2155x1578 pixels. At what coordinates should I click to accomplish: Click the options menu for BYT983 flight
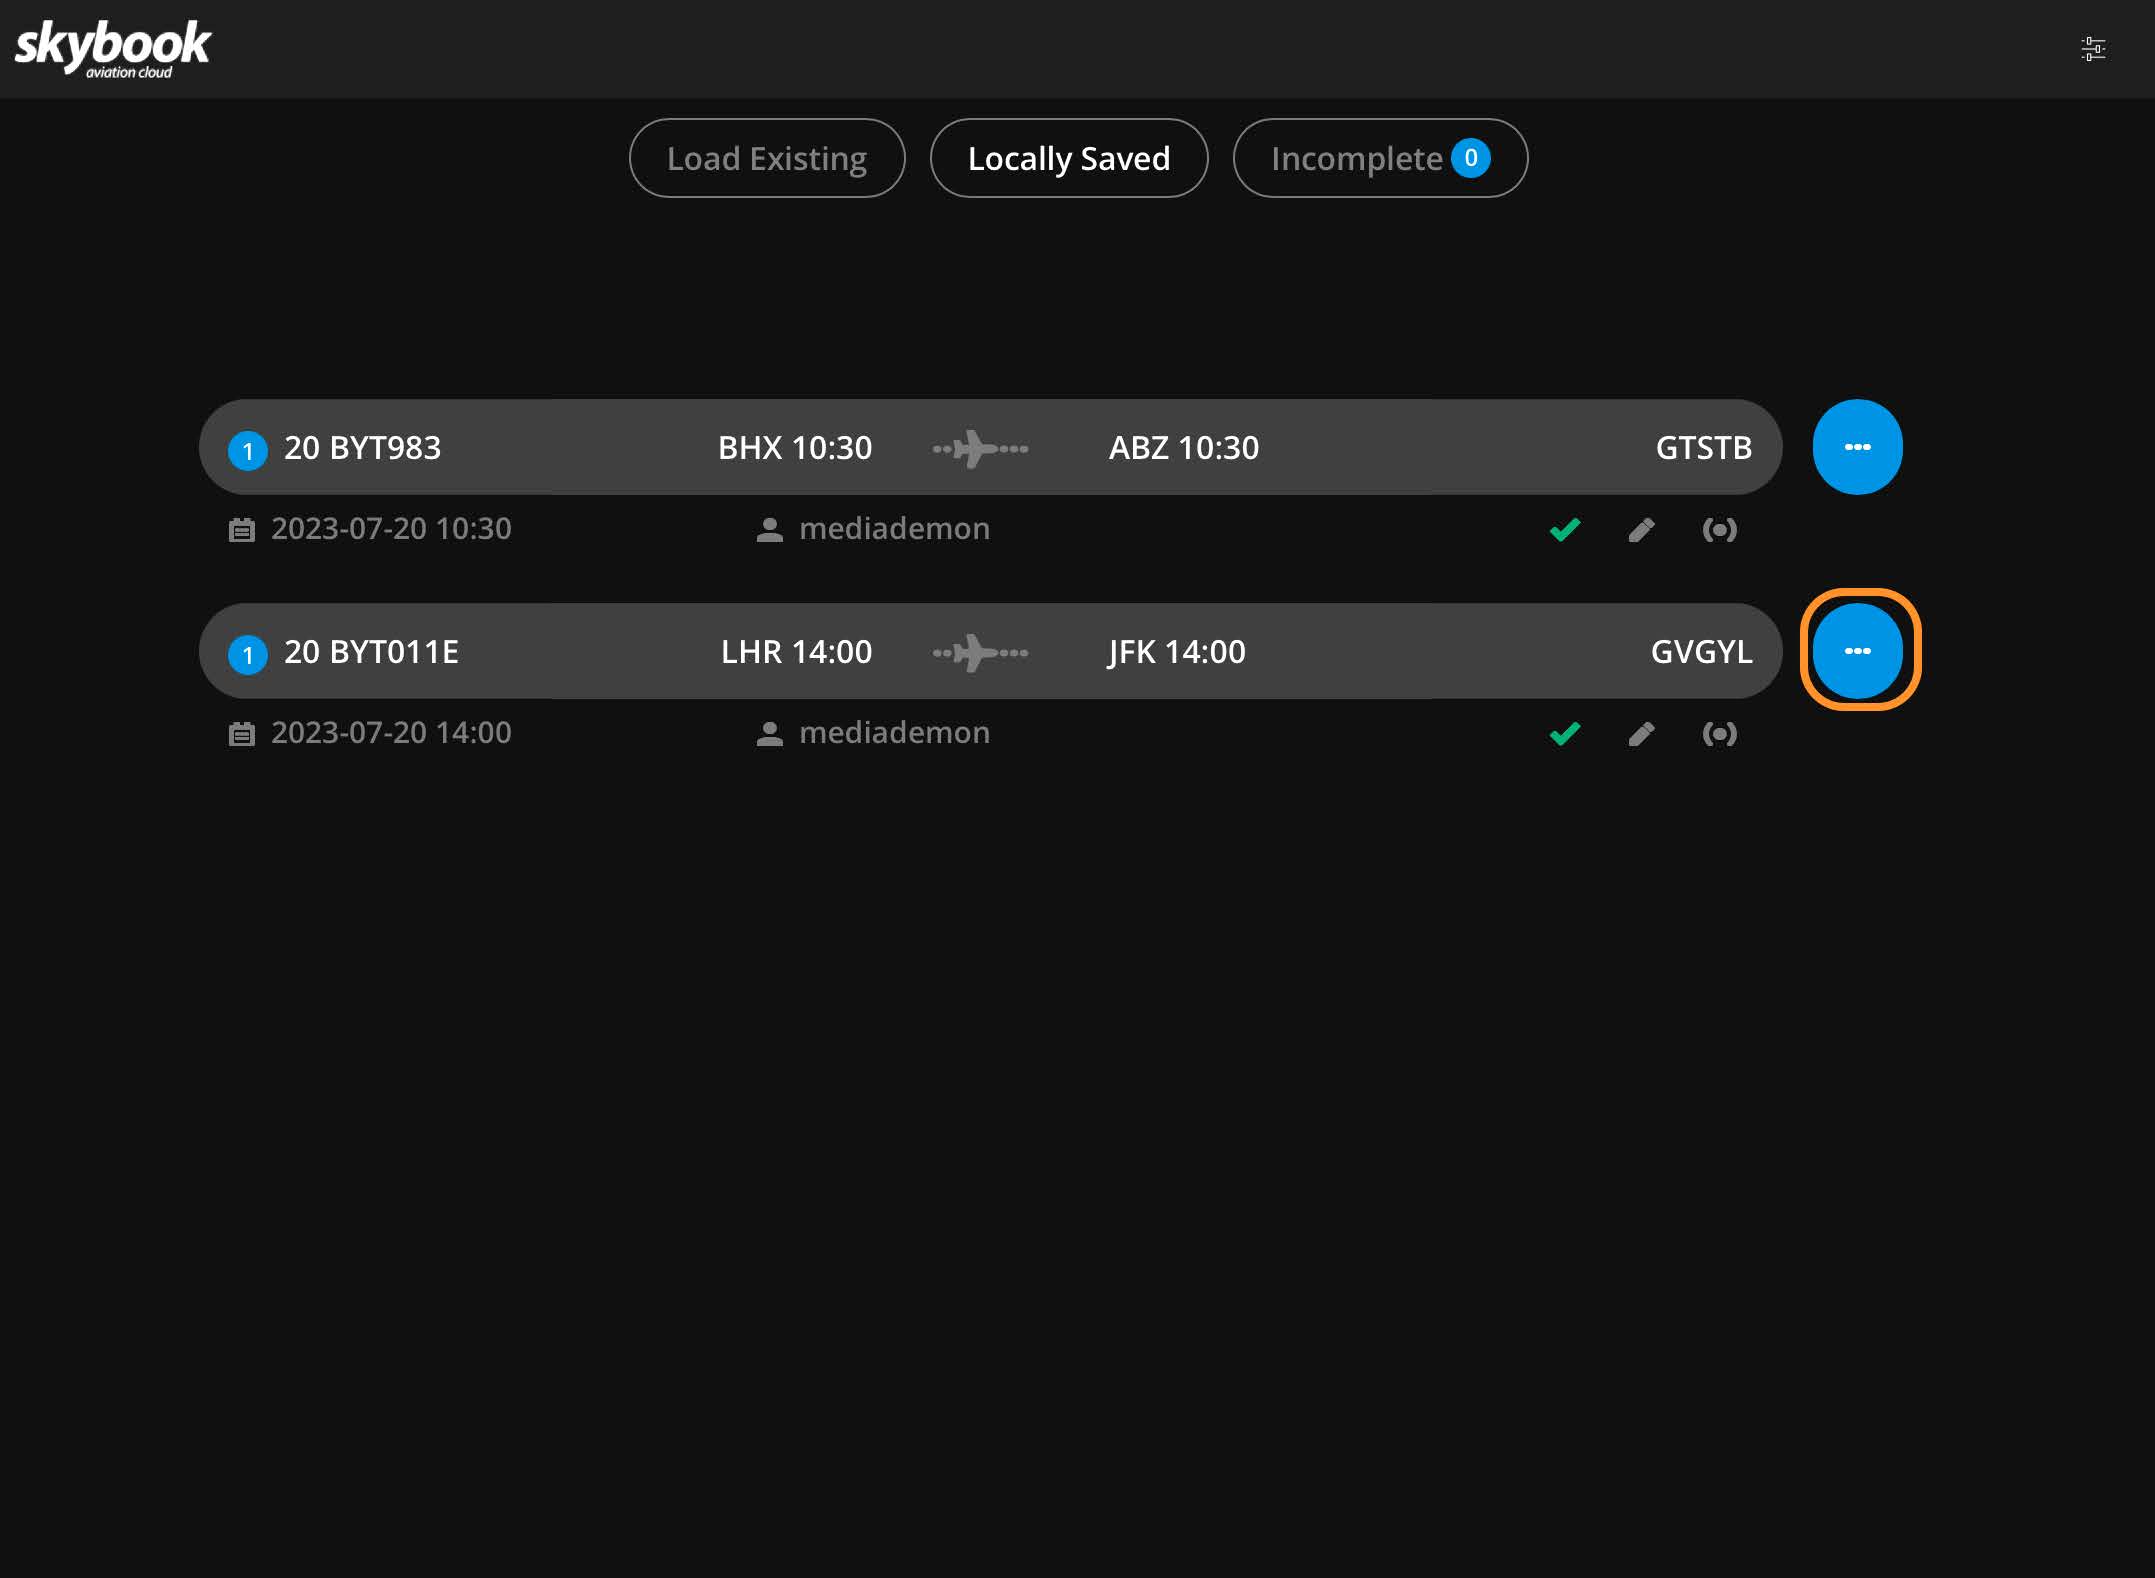tap(1857, 447)
